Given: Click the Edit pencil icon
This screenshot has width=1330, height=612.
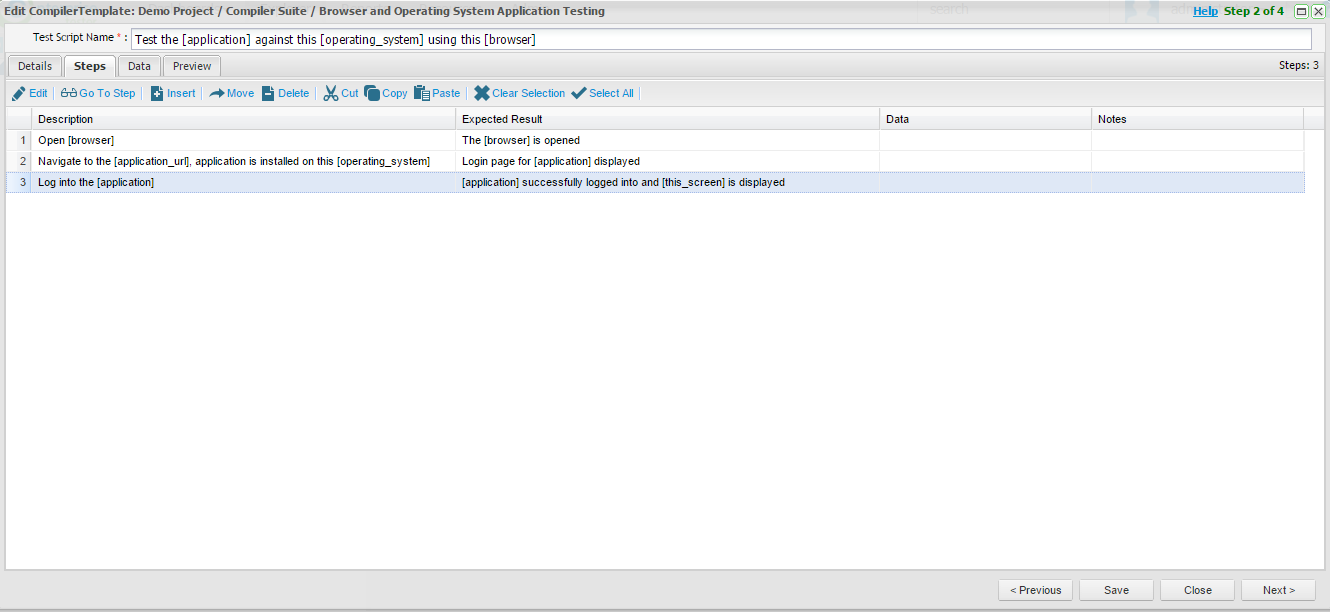Looking at the screenshot, I should click(19, 93).
